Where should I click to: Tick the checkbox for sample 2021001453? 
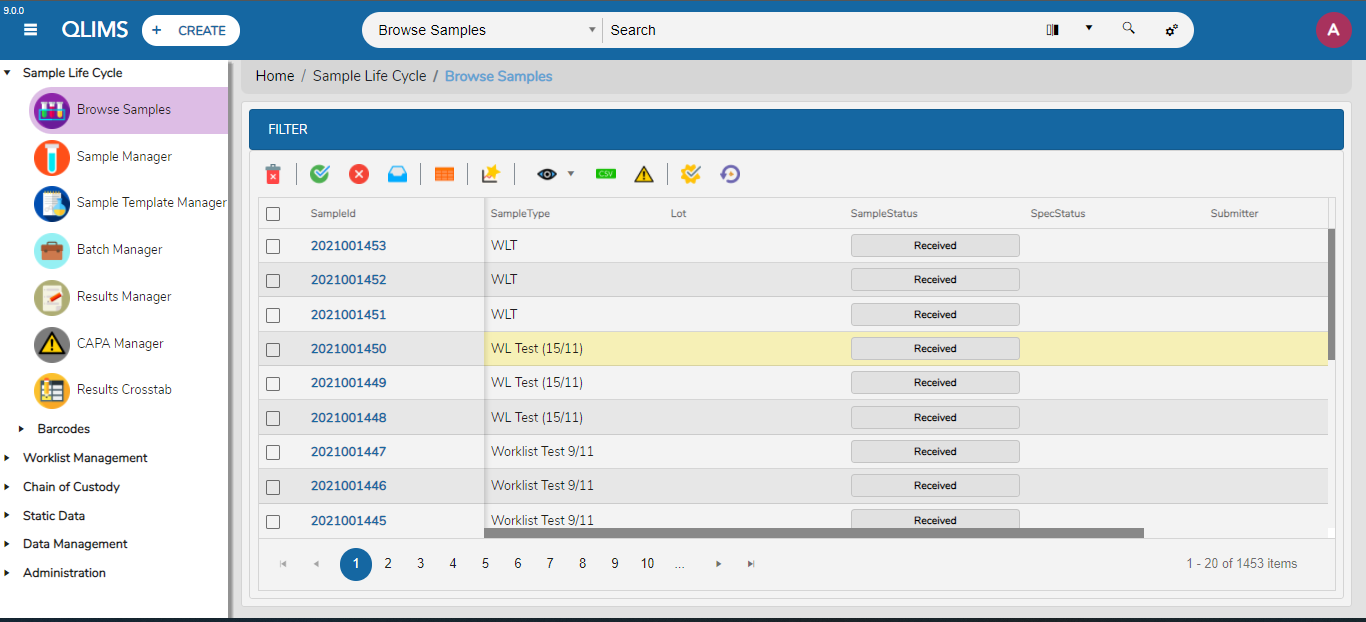[273, 246]
